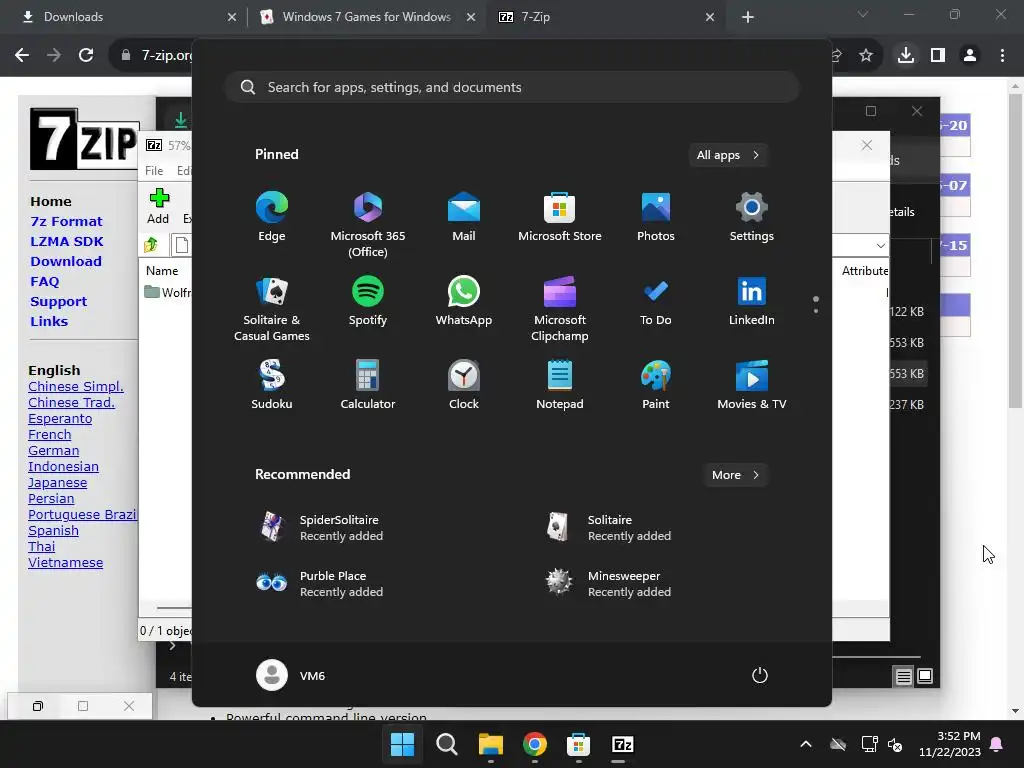The width and height of the screenshot is (1024, 768).
Task: Switch File Explorer to large icons view
Action: tap(925, 677)
